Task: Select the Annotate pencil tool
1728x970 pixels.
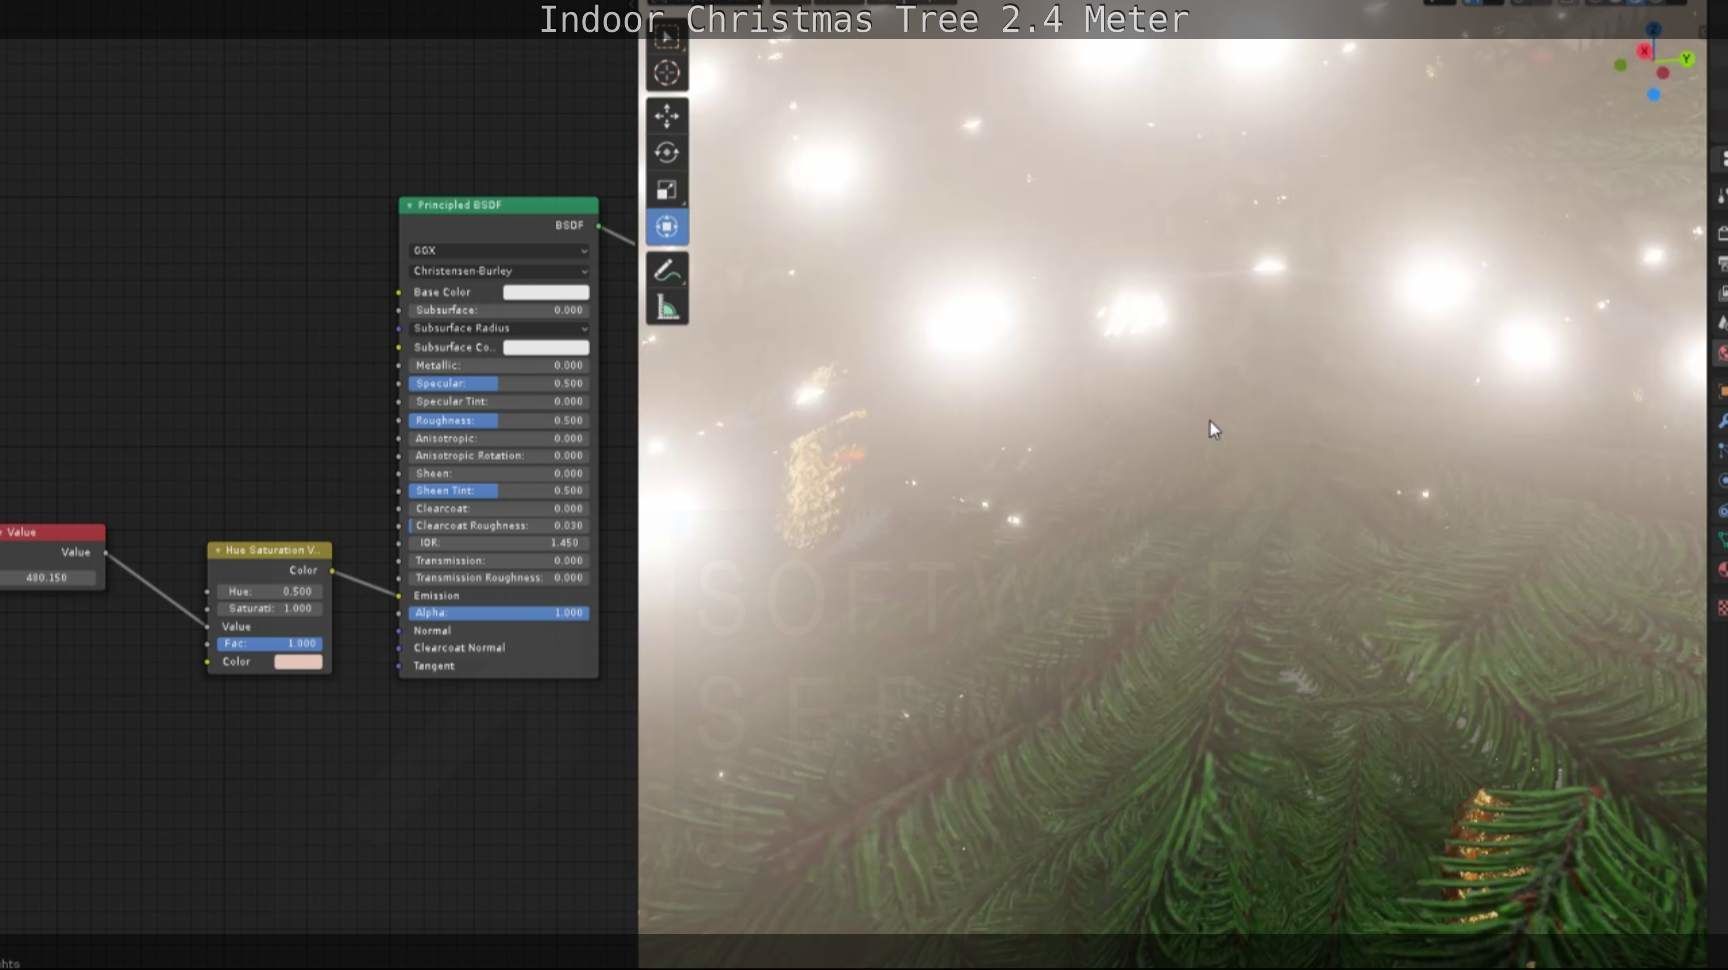Action: pos(667,270)
